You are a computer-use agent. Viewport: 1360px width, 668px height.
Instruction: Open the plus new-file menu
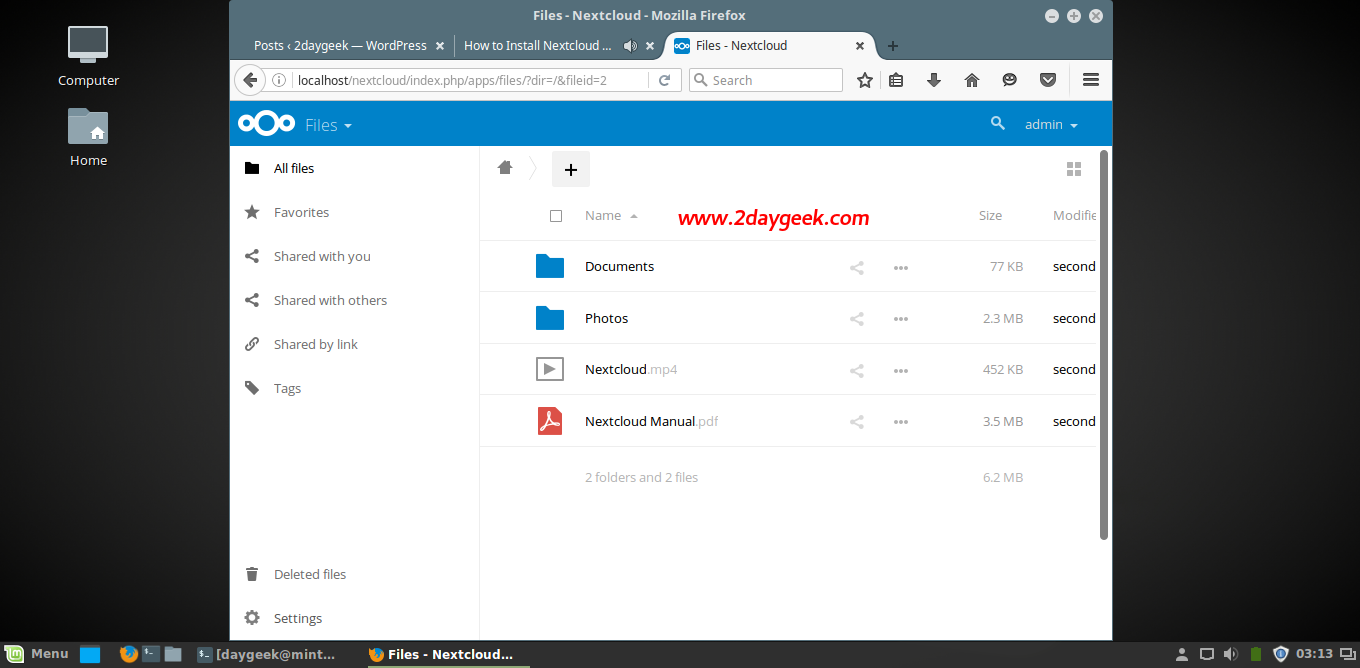[571, 169]
